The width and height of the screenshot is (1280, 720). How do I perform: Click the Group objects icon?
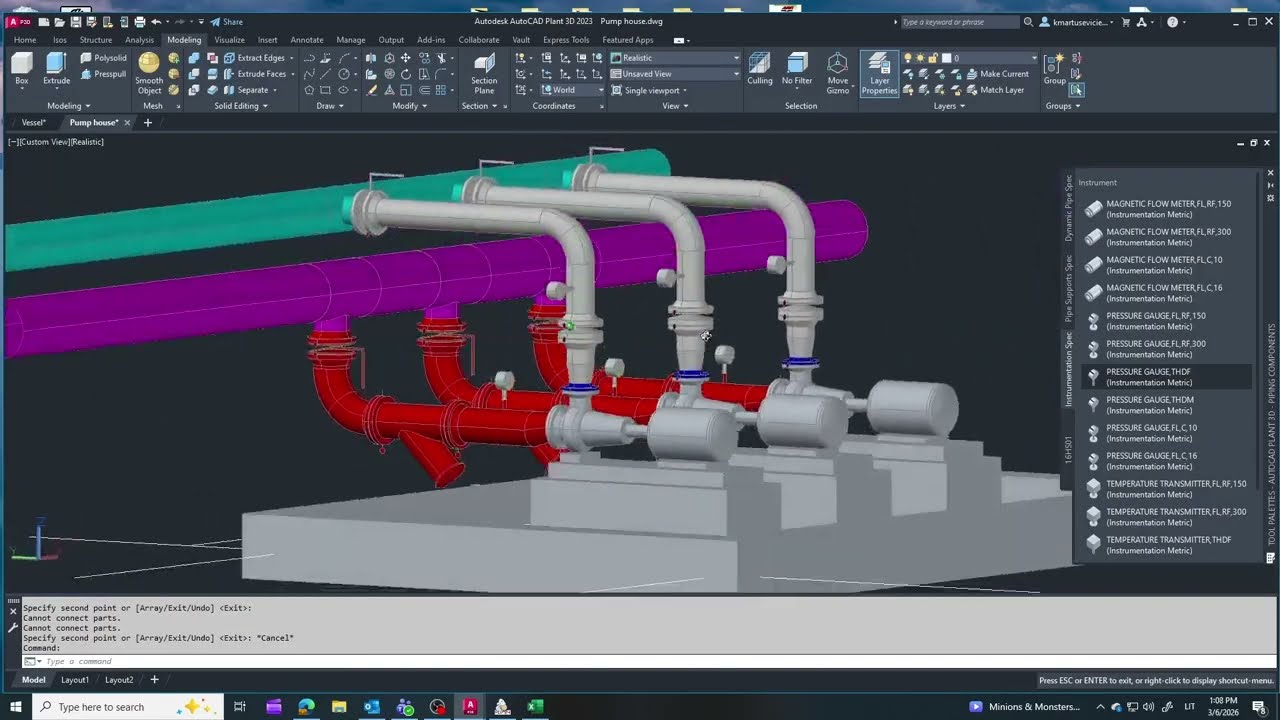1054,70
